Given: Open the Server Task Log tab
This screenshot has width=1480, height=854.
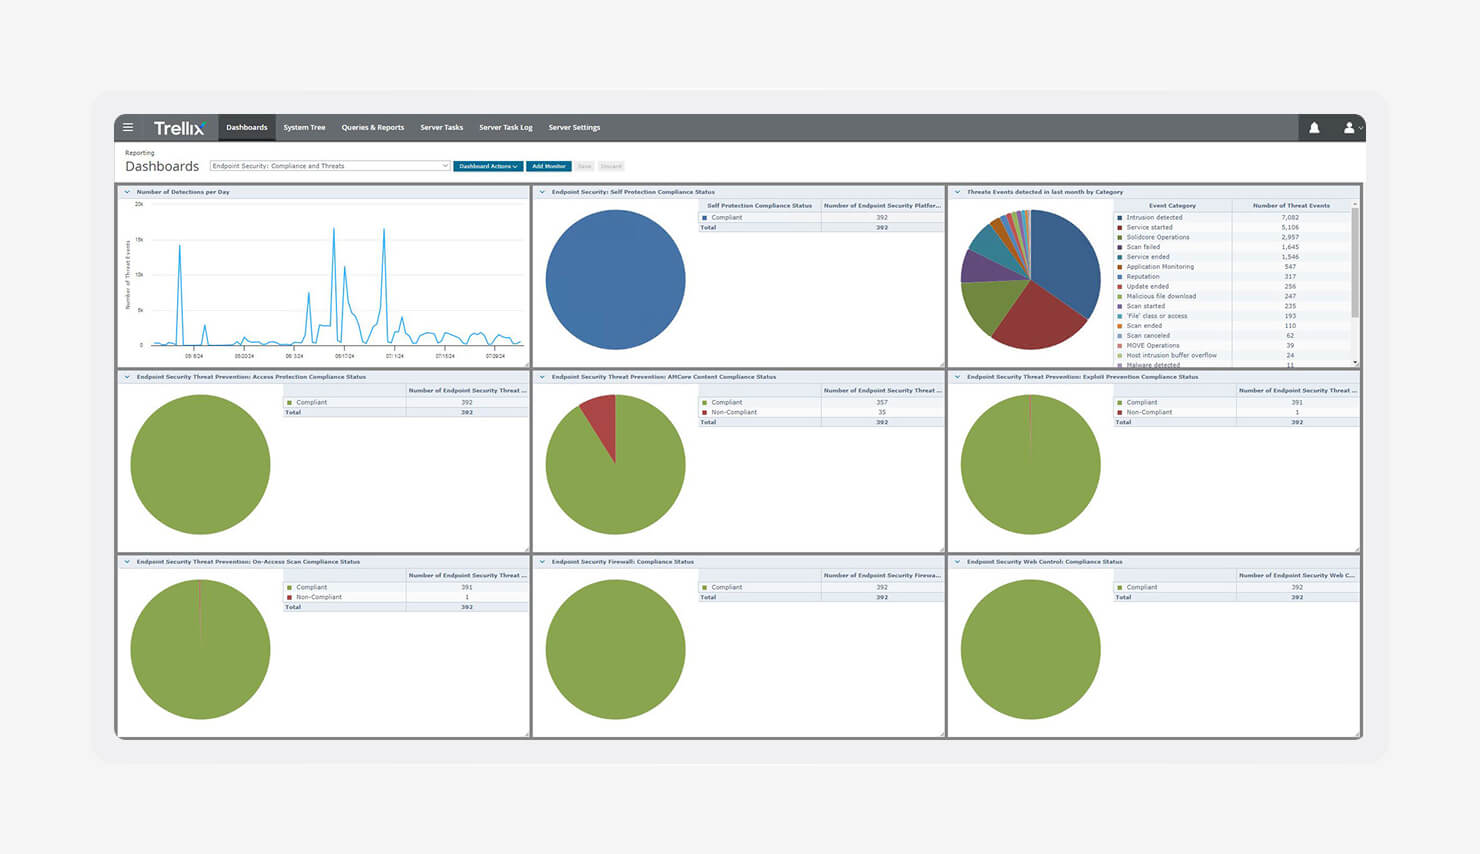Looking at the screenshot, I should (505, 127).
